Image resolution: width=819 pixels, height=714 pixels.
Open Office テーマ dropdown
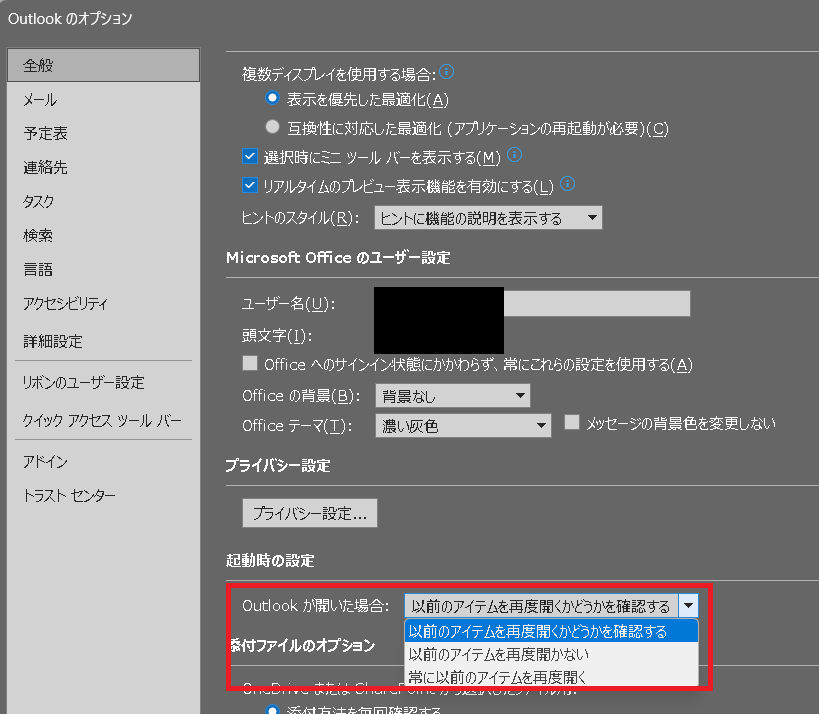pos(463,426)
